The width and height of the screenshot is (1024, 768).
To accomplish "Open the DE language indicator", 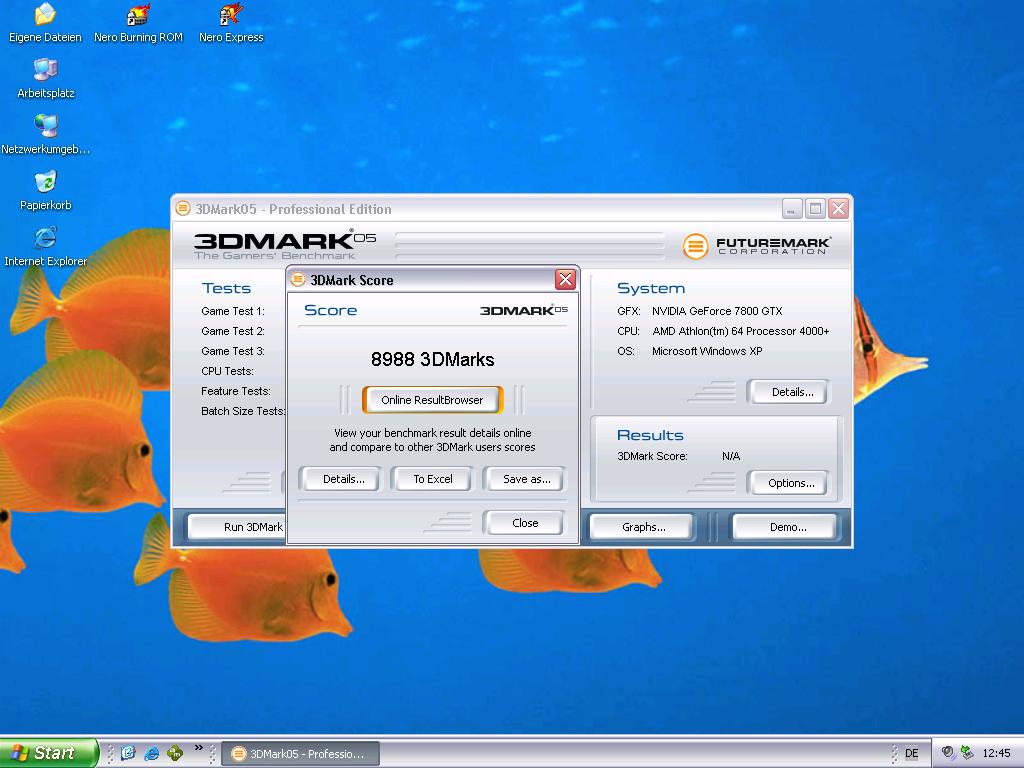I will (x=912, y=754).
